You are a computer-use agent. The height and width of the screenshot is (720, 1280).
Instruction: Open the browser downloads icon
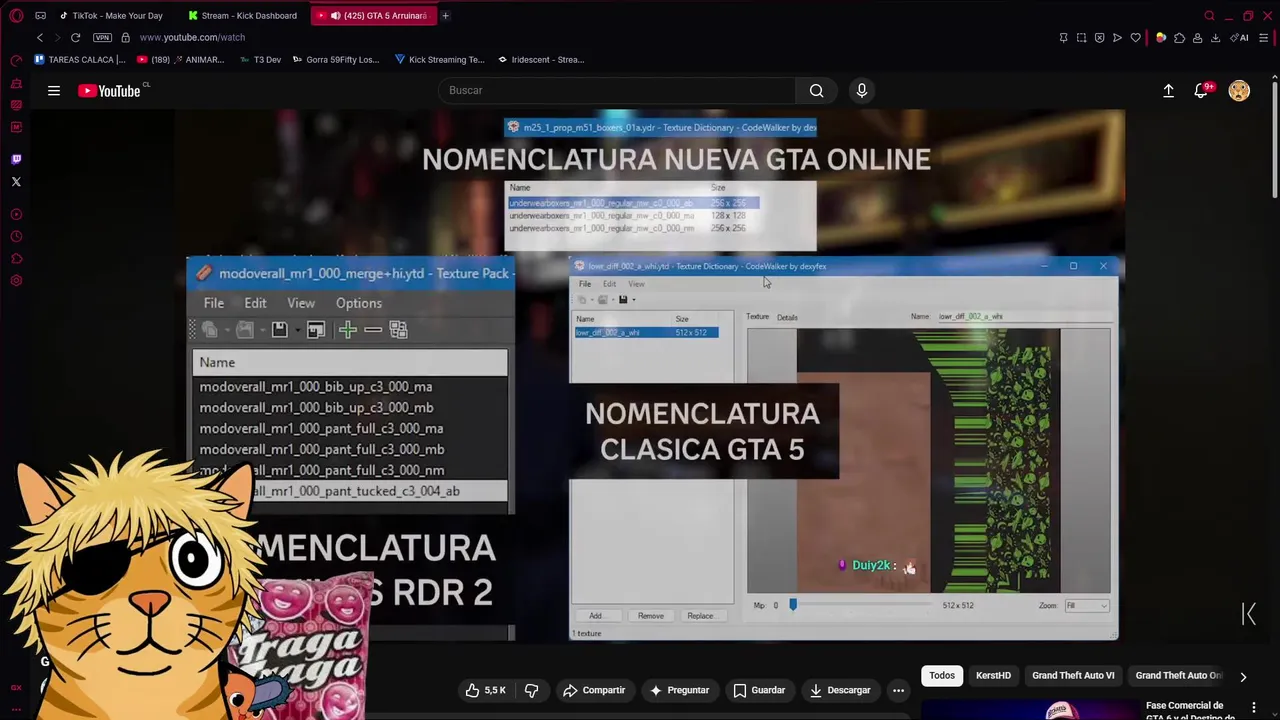click(1215, 38)
